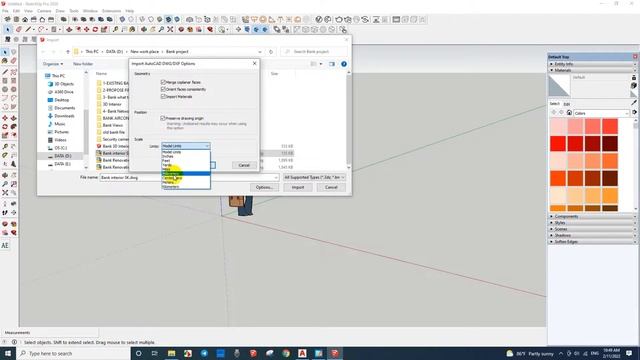Click the Zoom Extents tool
The image size is (640, 360).
pyautogui.click(x=170, y=29)
